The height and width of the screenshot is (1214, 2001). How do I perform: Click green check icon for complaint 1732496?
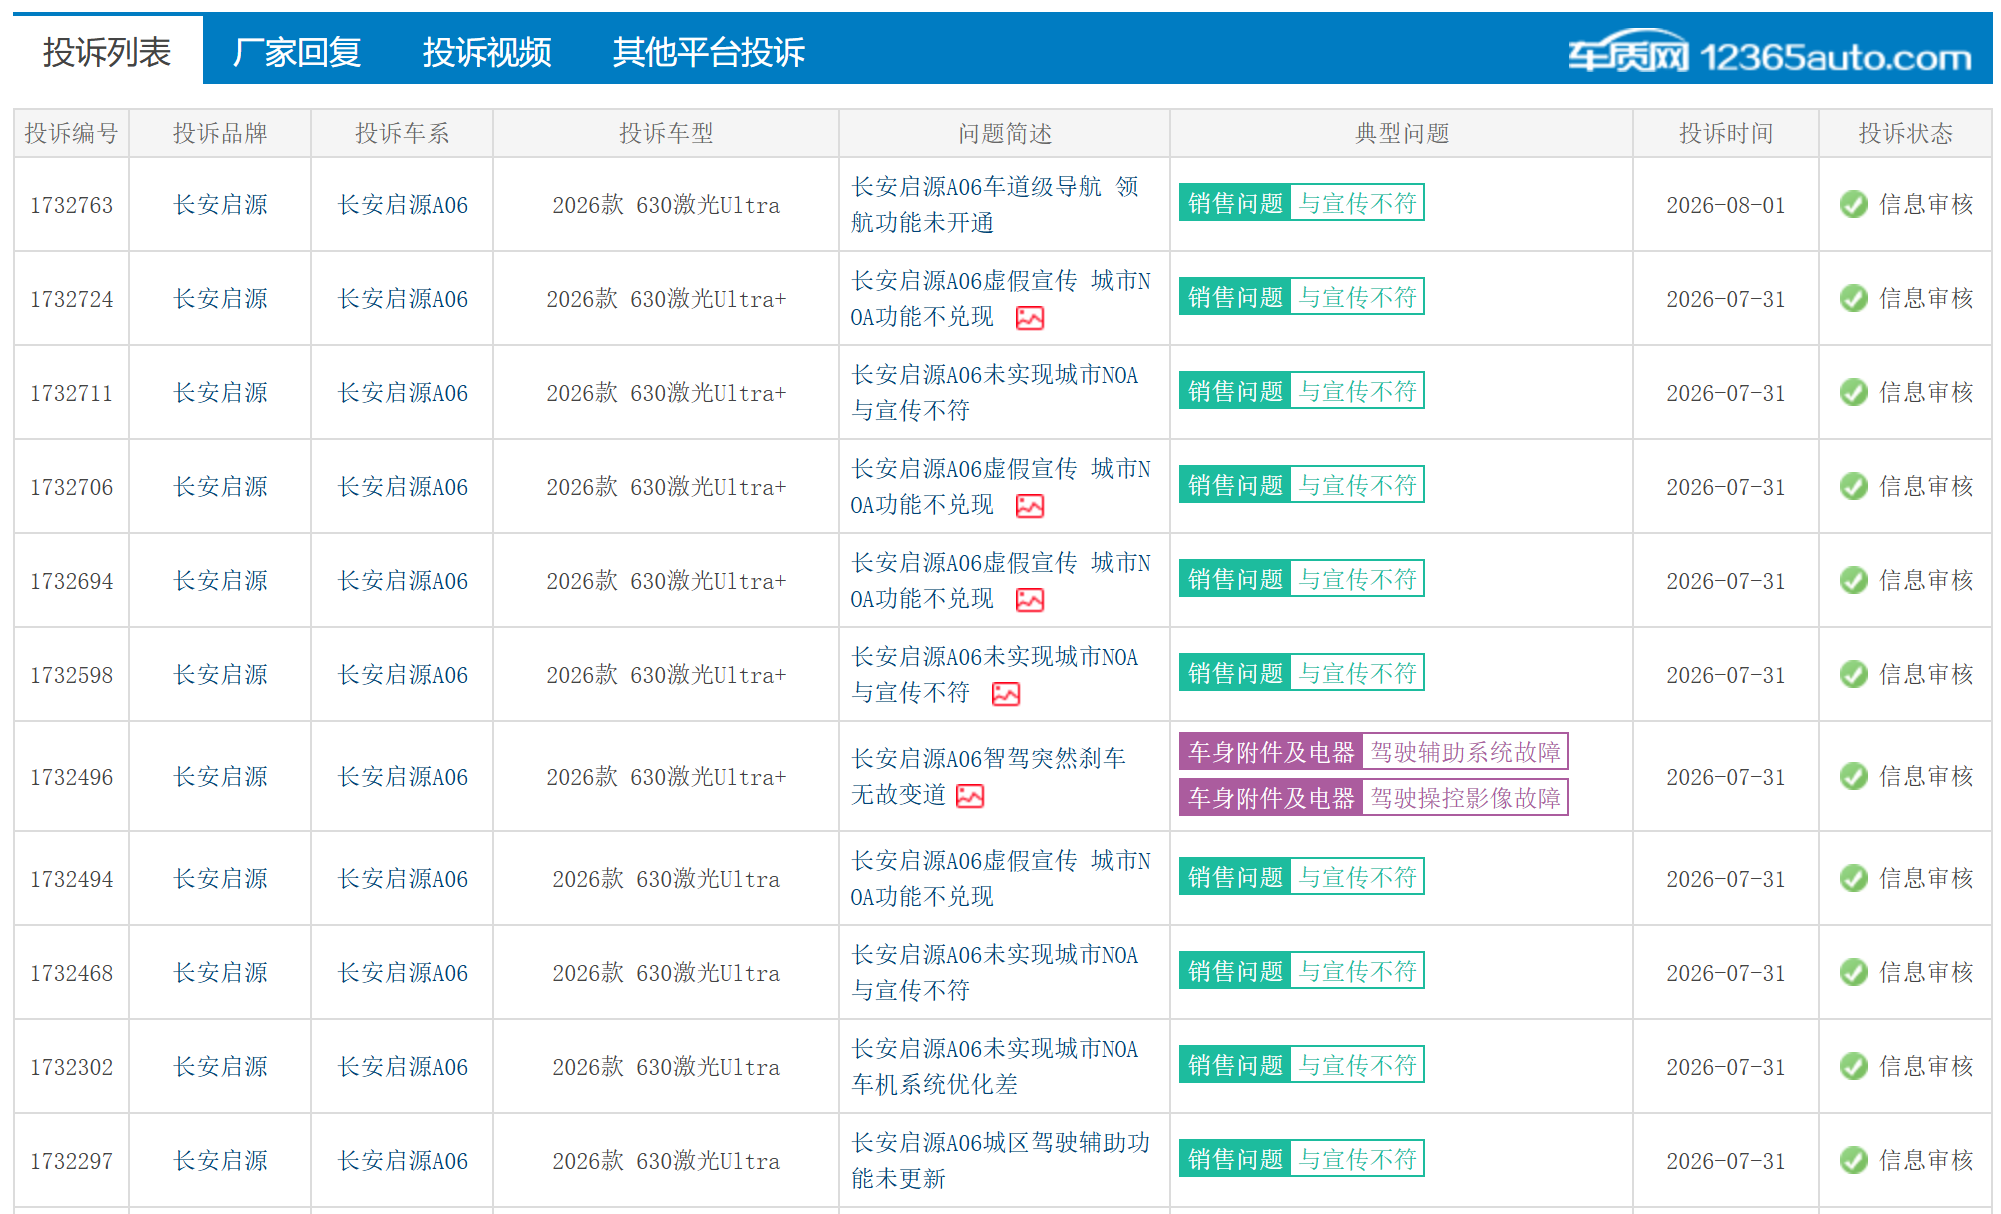point(1853,776)
